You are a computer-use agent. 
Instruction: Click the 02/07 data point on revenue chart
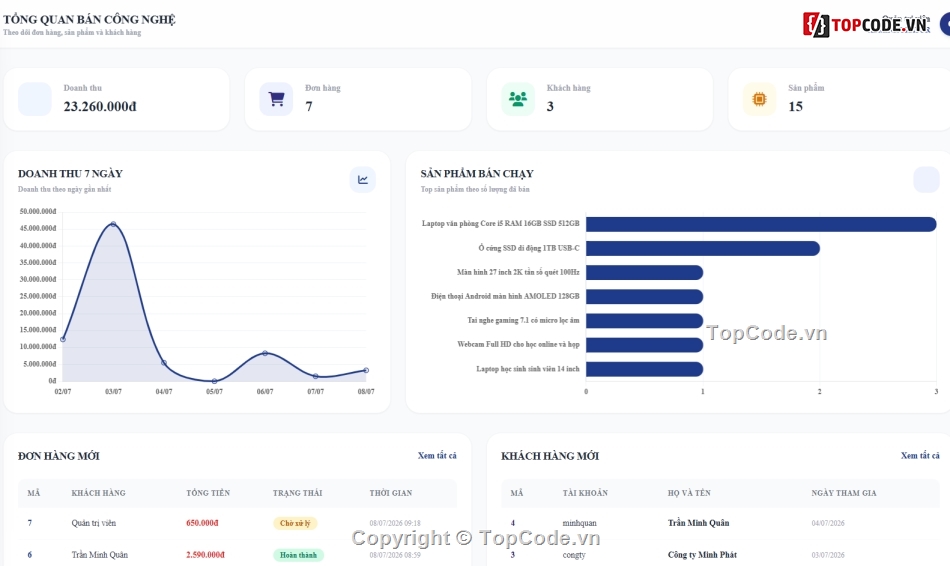[63, 339]
